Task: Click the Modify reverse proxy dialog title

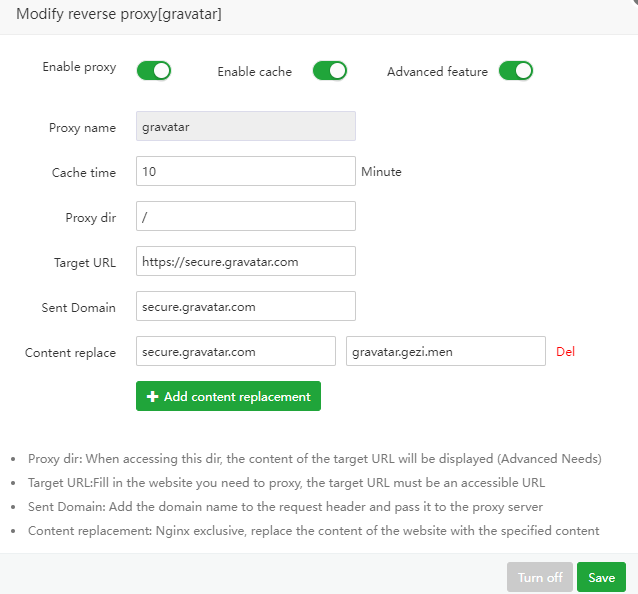Action: [119, 15]
